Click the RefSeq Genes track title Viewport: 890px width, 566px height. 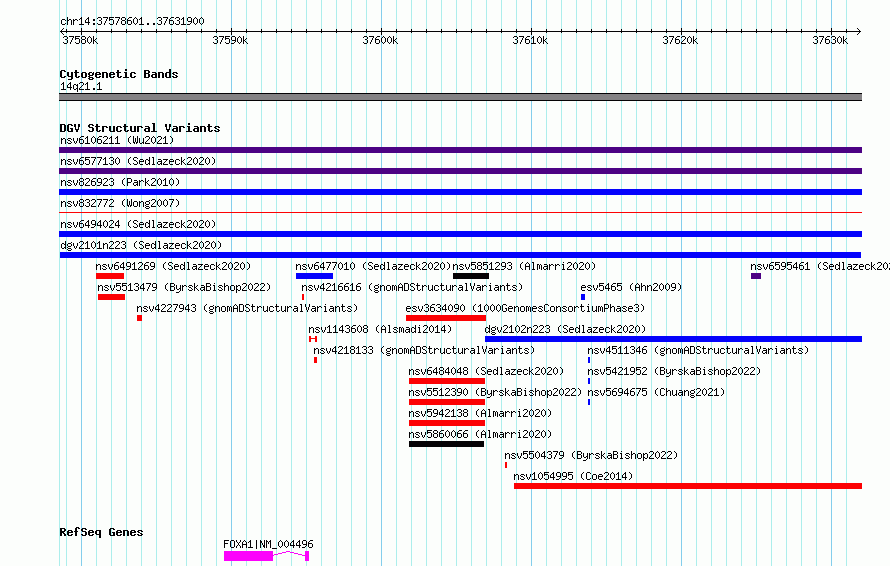pos(101,532)
